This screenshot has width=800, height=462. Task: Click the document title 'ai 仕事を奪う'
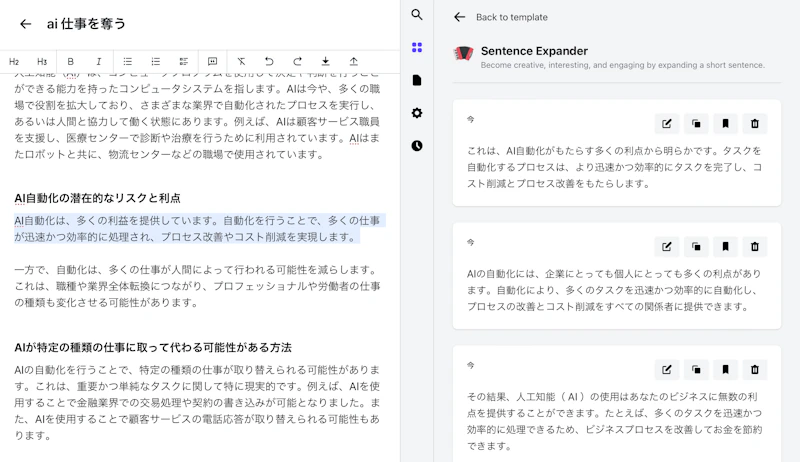86,24
